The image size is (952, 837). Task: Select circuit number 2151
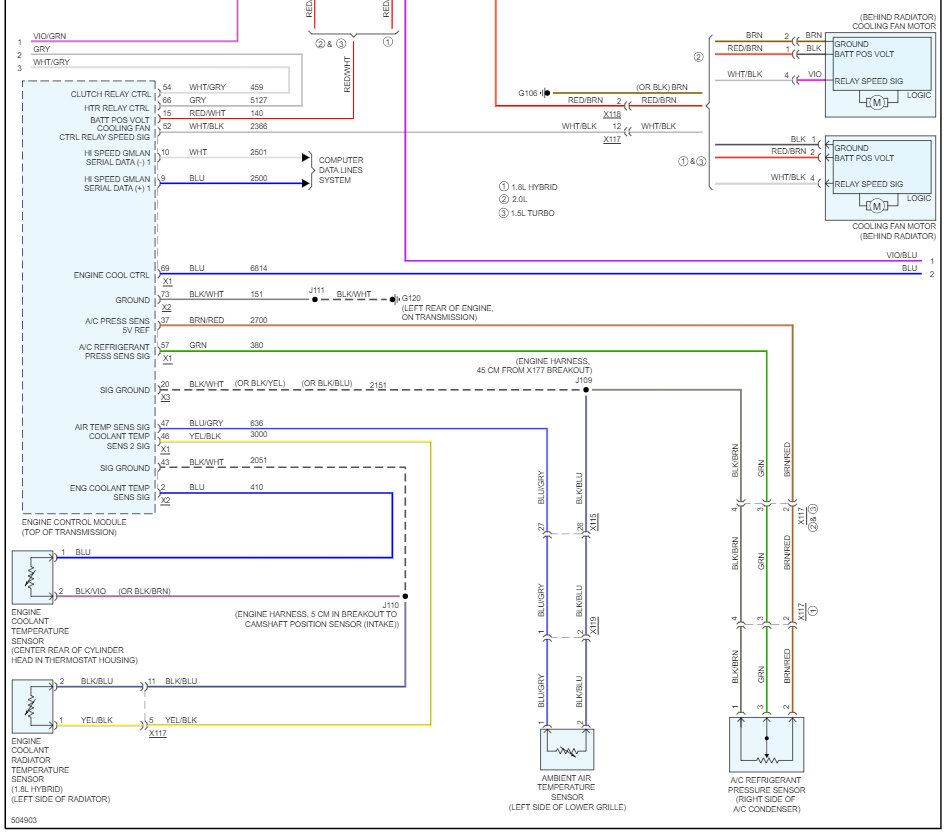pyautogui.click(x=378, y=385)
